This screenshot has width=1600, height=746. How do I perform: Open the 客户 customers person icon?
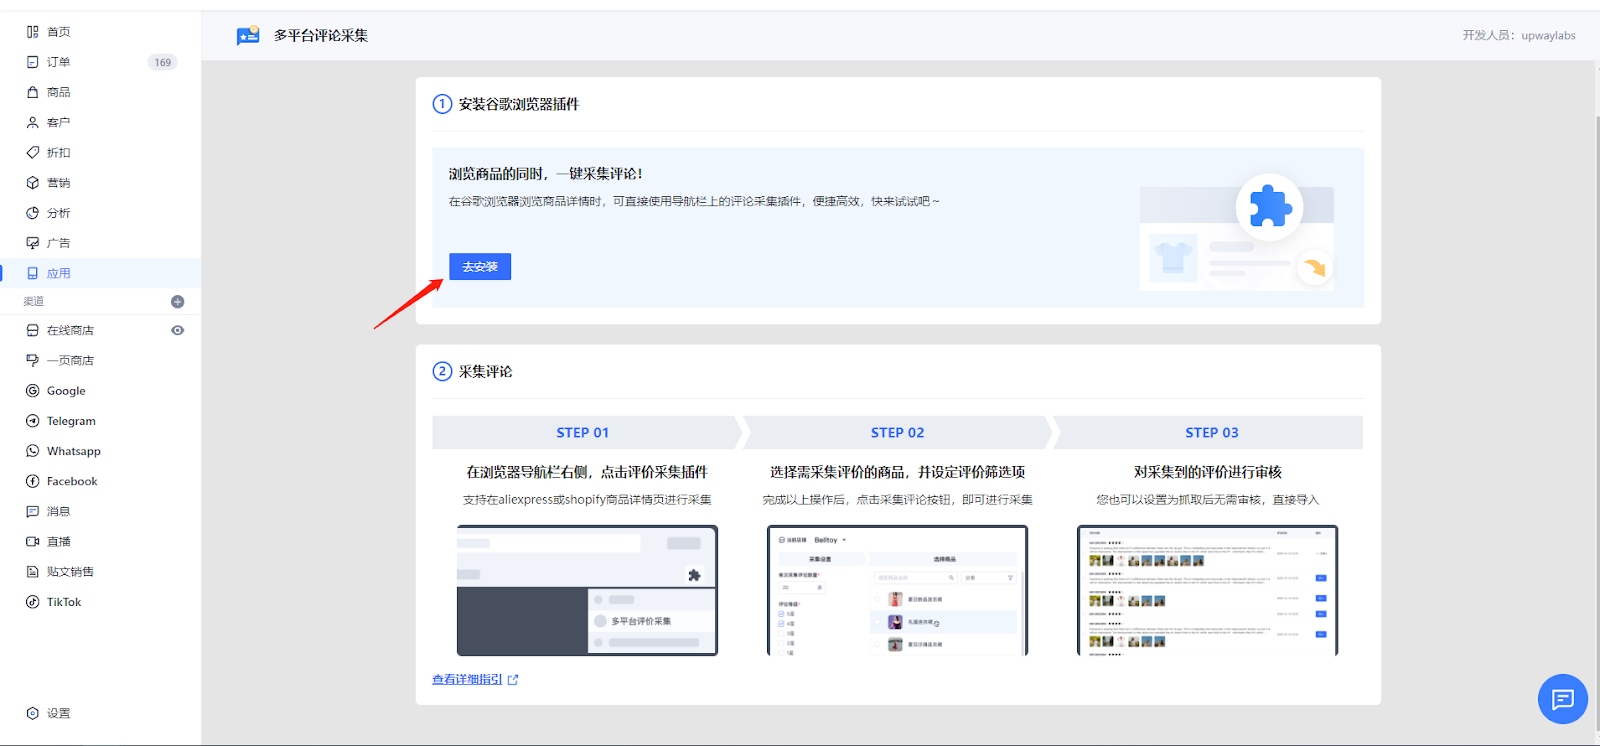coord(33,123)
